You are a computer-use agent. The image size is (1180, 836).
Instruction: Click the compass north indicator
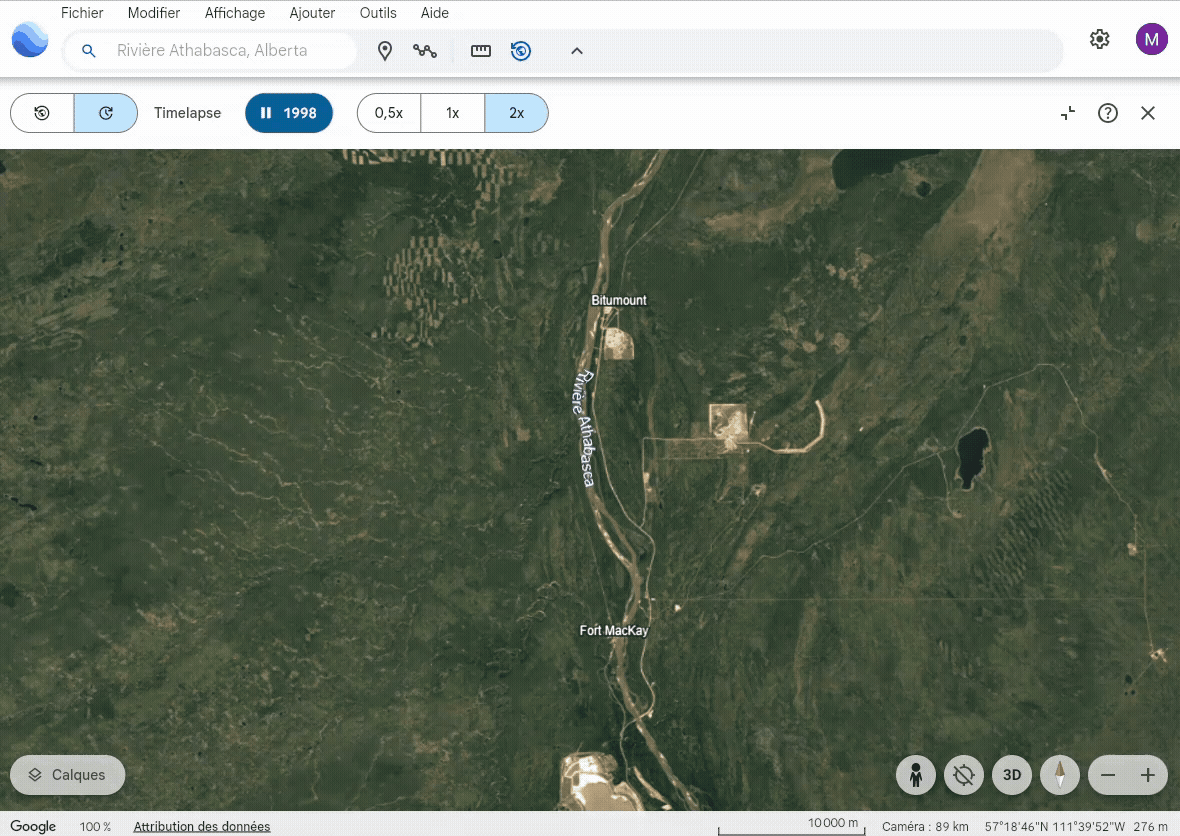(1060, 775)
